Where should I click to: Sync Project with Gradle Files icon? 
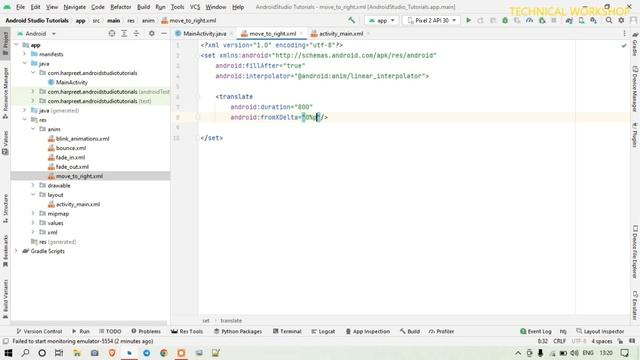tap(569, 20)
